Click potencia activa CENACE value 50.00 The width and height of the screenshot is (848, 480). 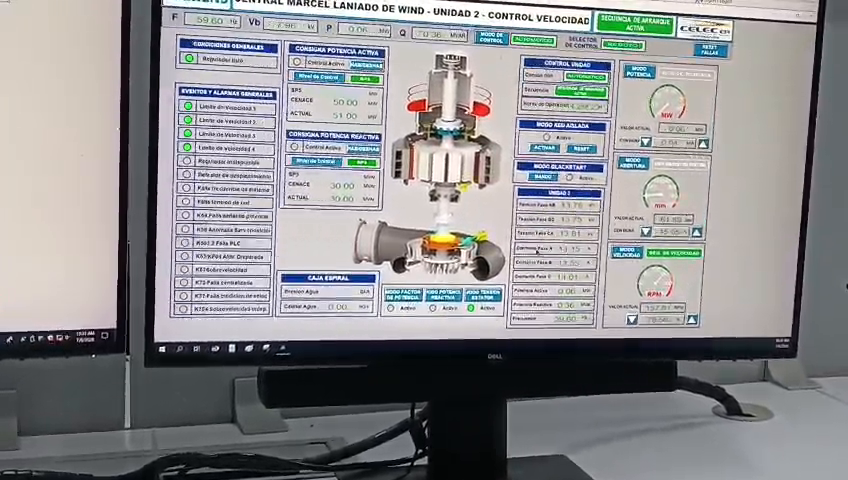coord(345,102)
